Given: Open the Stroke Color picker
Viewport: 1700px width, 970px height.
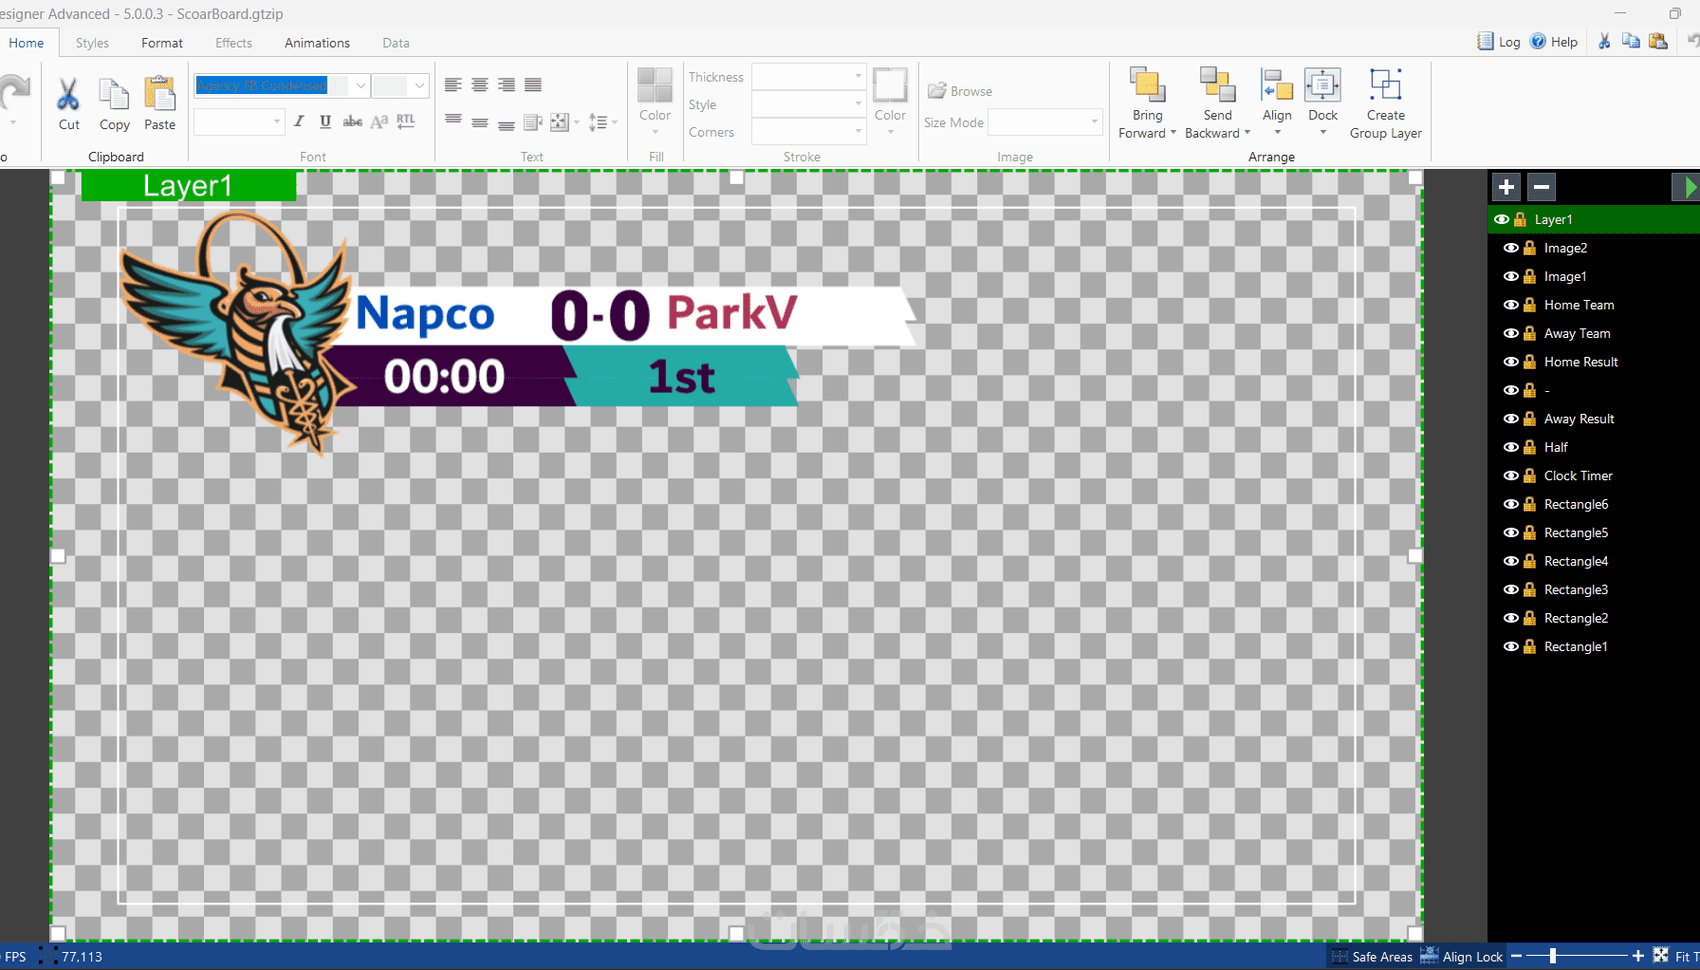Looking at the screenshot, I should pyautogui.click(x=890, y=102).
